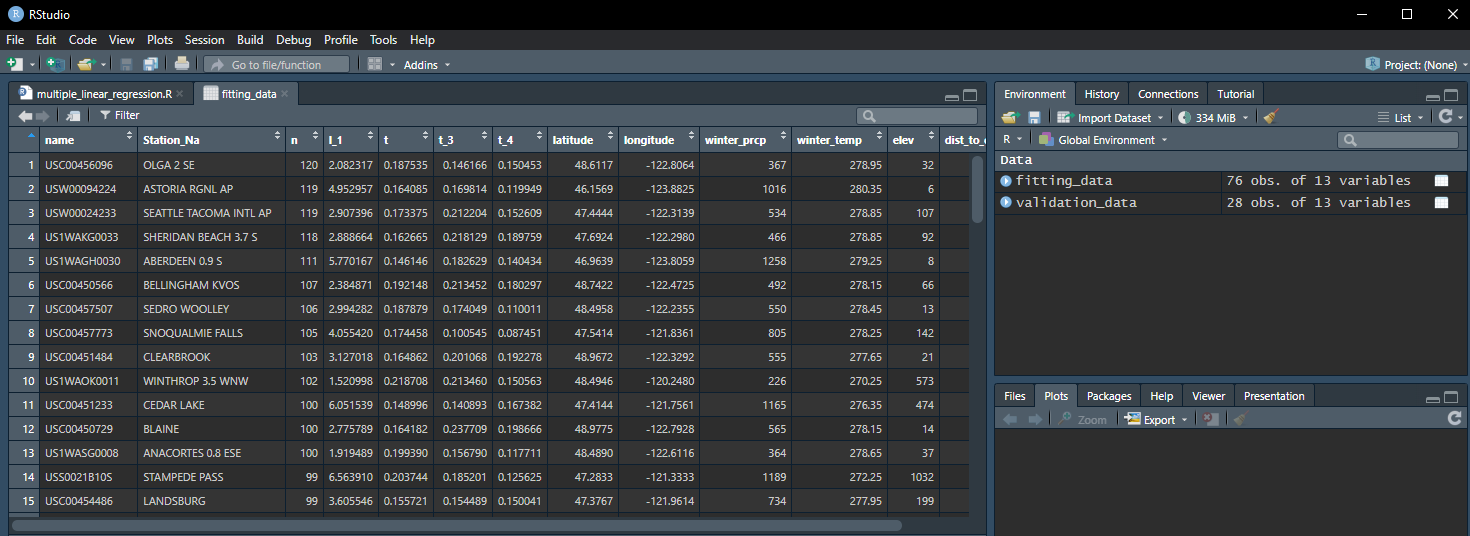1470x536 pixels.
Task: Open the Tools menu
Action: 383,40
